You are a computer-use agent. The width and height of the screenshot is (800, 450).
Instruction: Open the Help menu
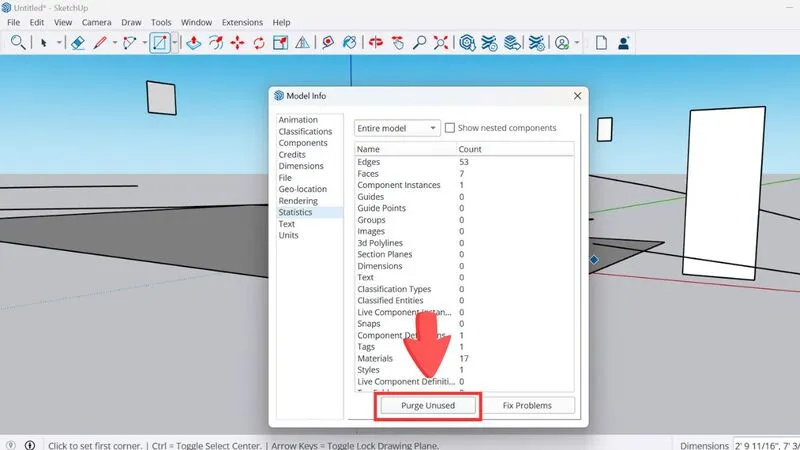click(281, 22)
